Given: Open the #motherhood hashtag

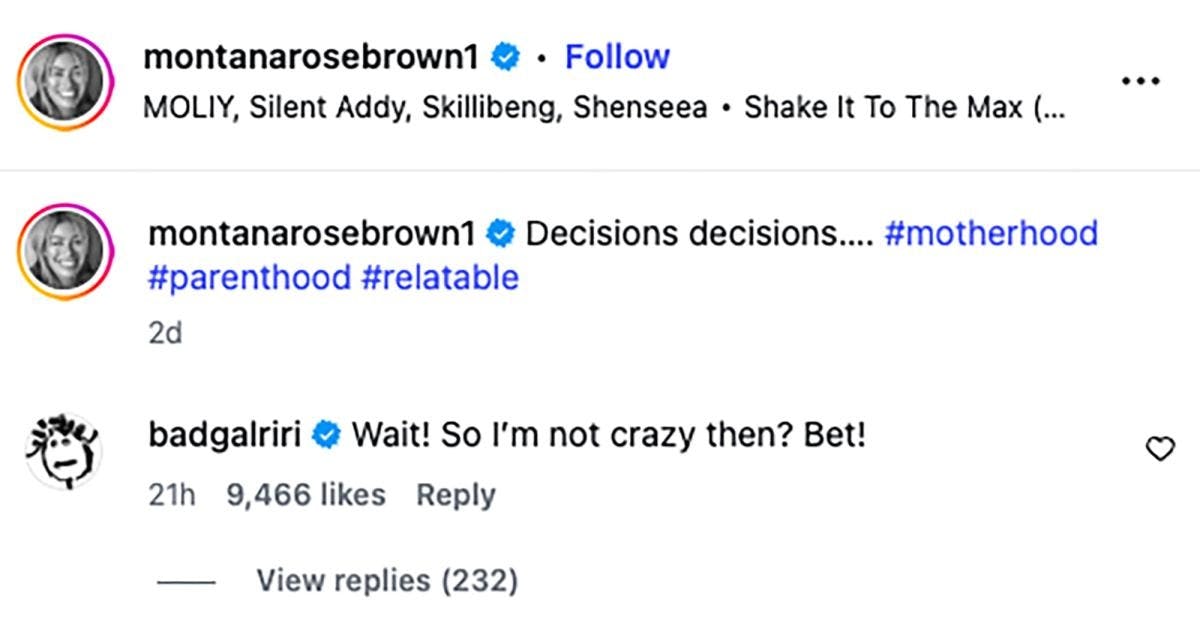Looking at the screenshot, I should click(x=991, y=234).
